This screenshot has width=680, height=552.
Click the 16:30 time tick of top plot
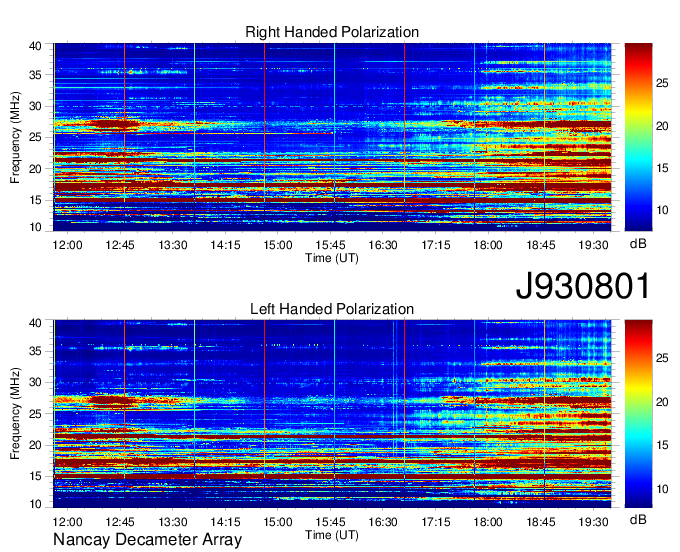[x=383, y=245]
